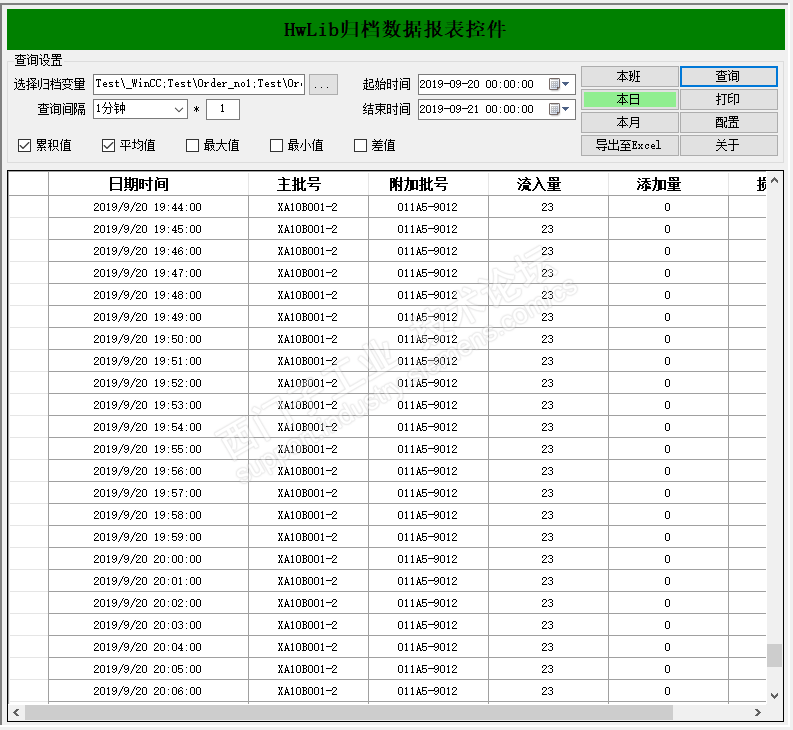Click 附加批号 cell in 20:04:00 row
The image size is (793, 730).
click(x=428, y=647)
